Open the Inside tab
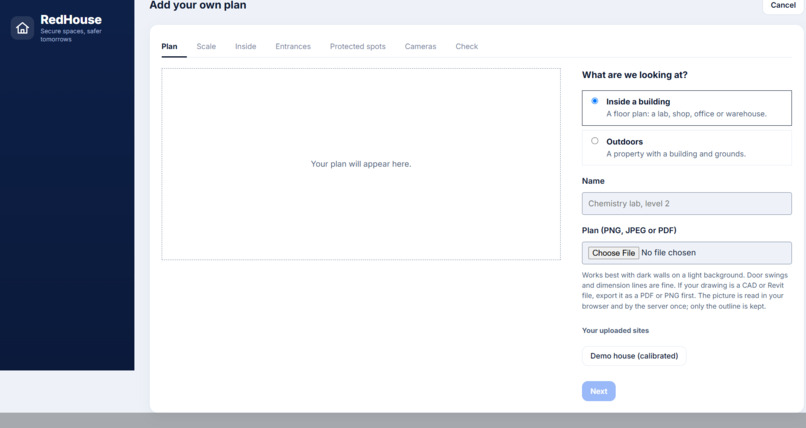Image resolution: width=806 pixels, height=428 pixels. 246,46
